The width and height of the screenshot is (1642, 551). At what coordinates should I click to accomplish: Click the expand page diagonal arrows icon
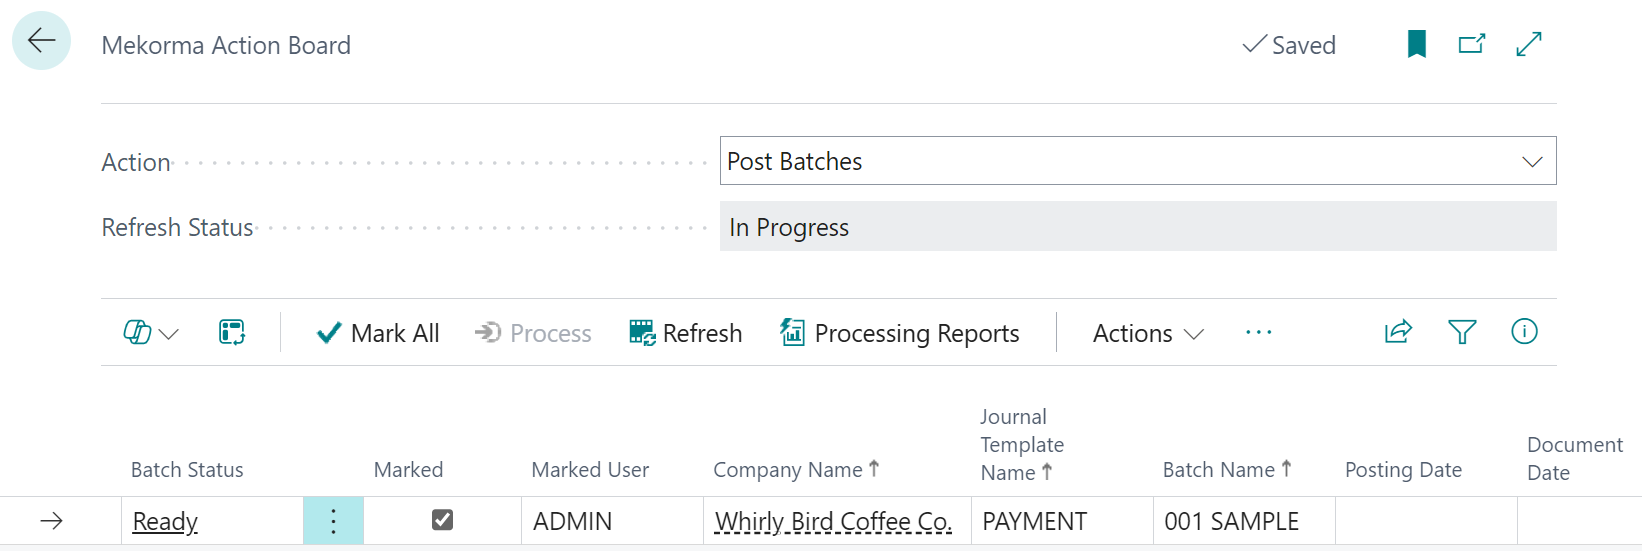(1528, 44)
